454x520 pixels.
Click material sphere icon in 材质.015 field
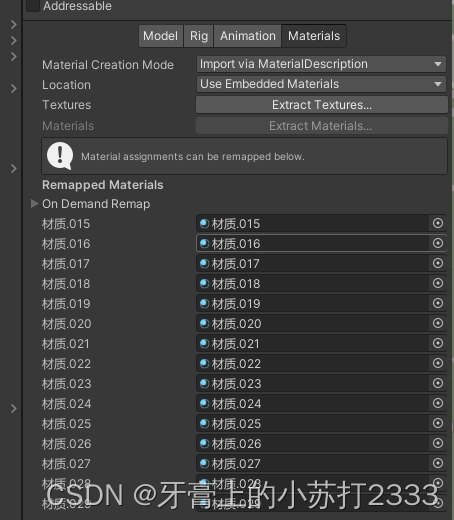pyautogui.click(x=204, y=223)
